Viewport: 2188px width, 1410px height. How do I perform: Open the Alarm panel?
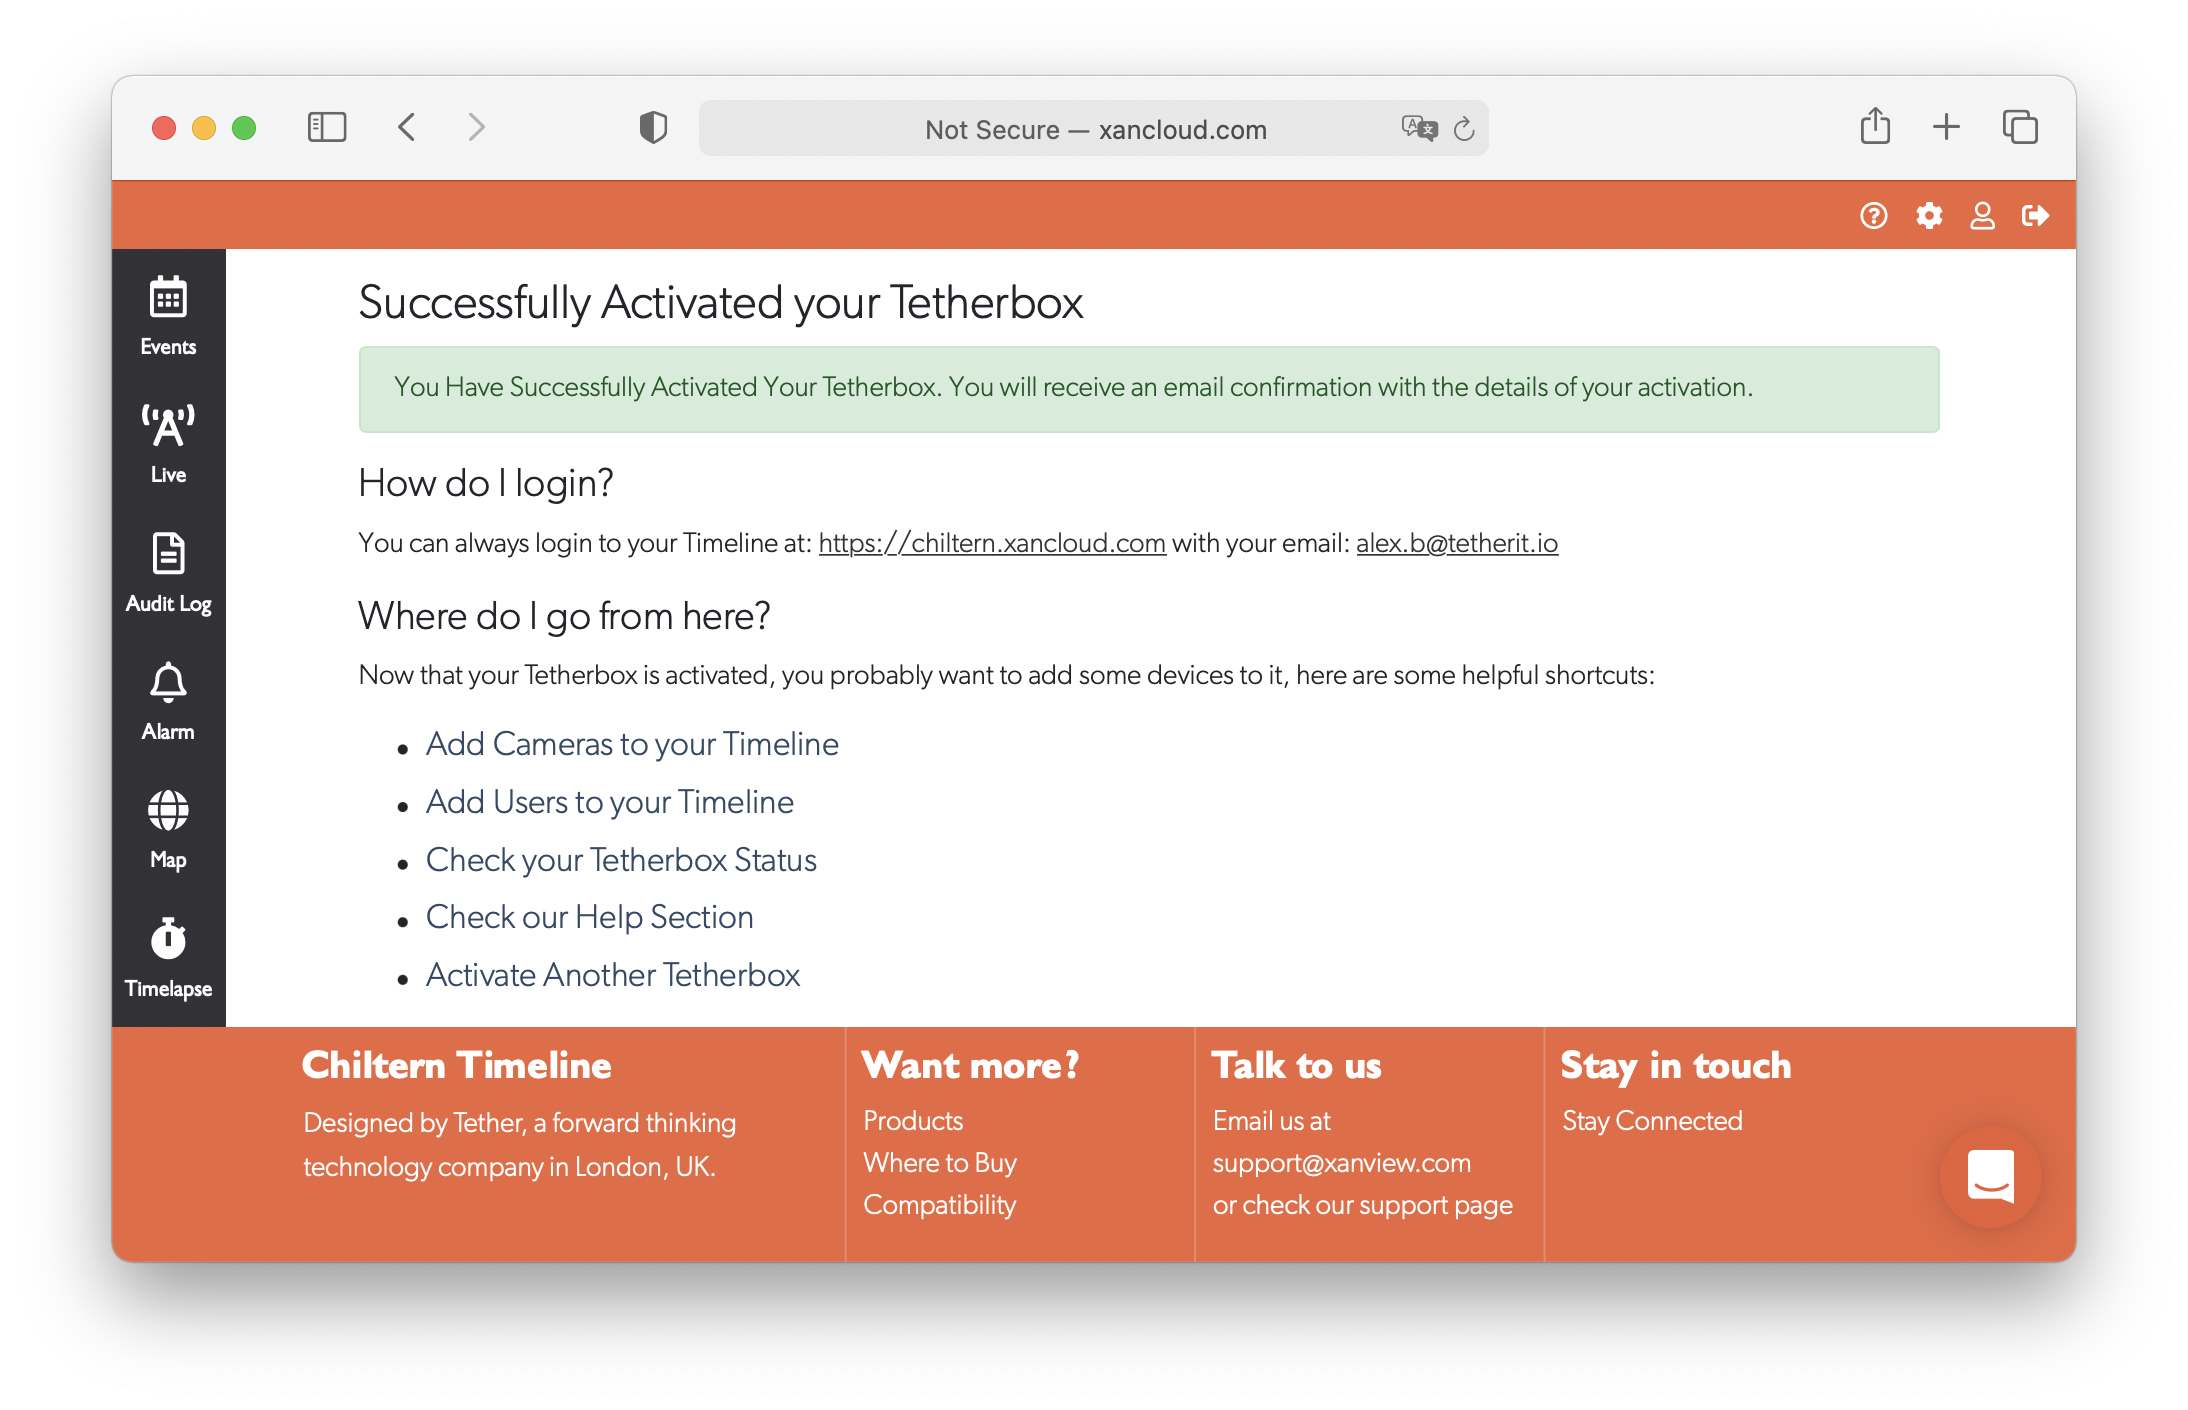click(167, 698)
